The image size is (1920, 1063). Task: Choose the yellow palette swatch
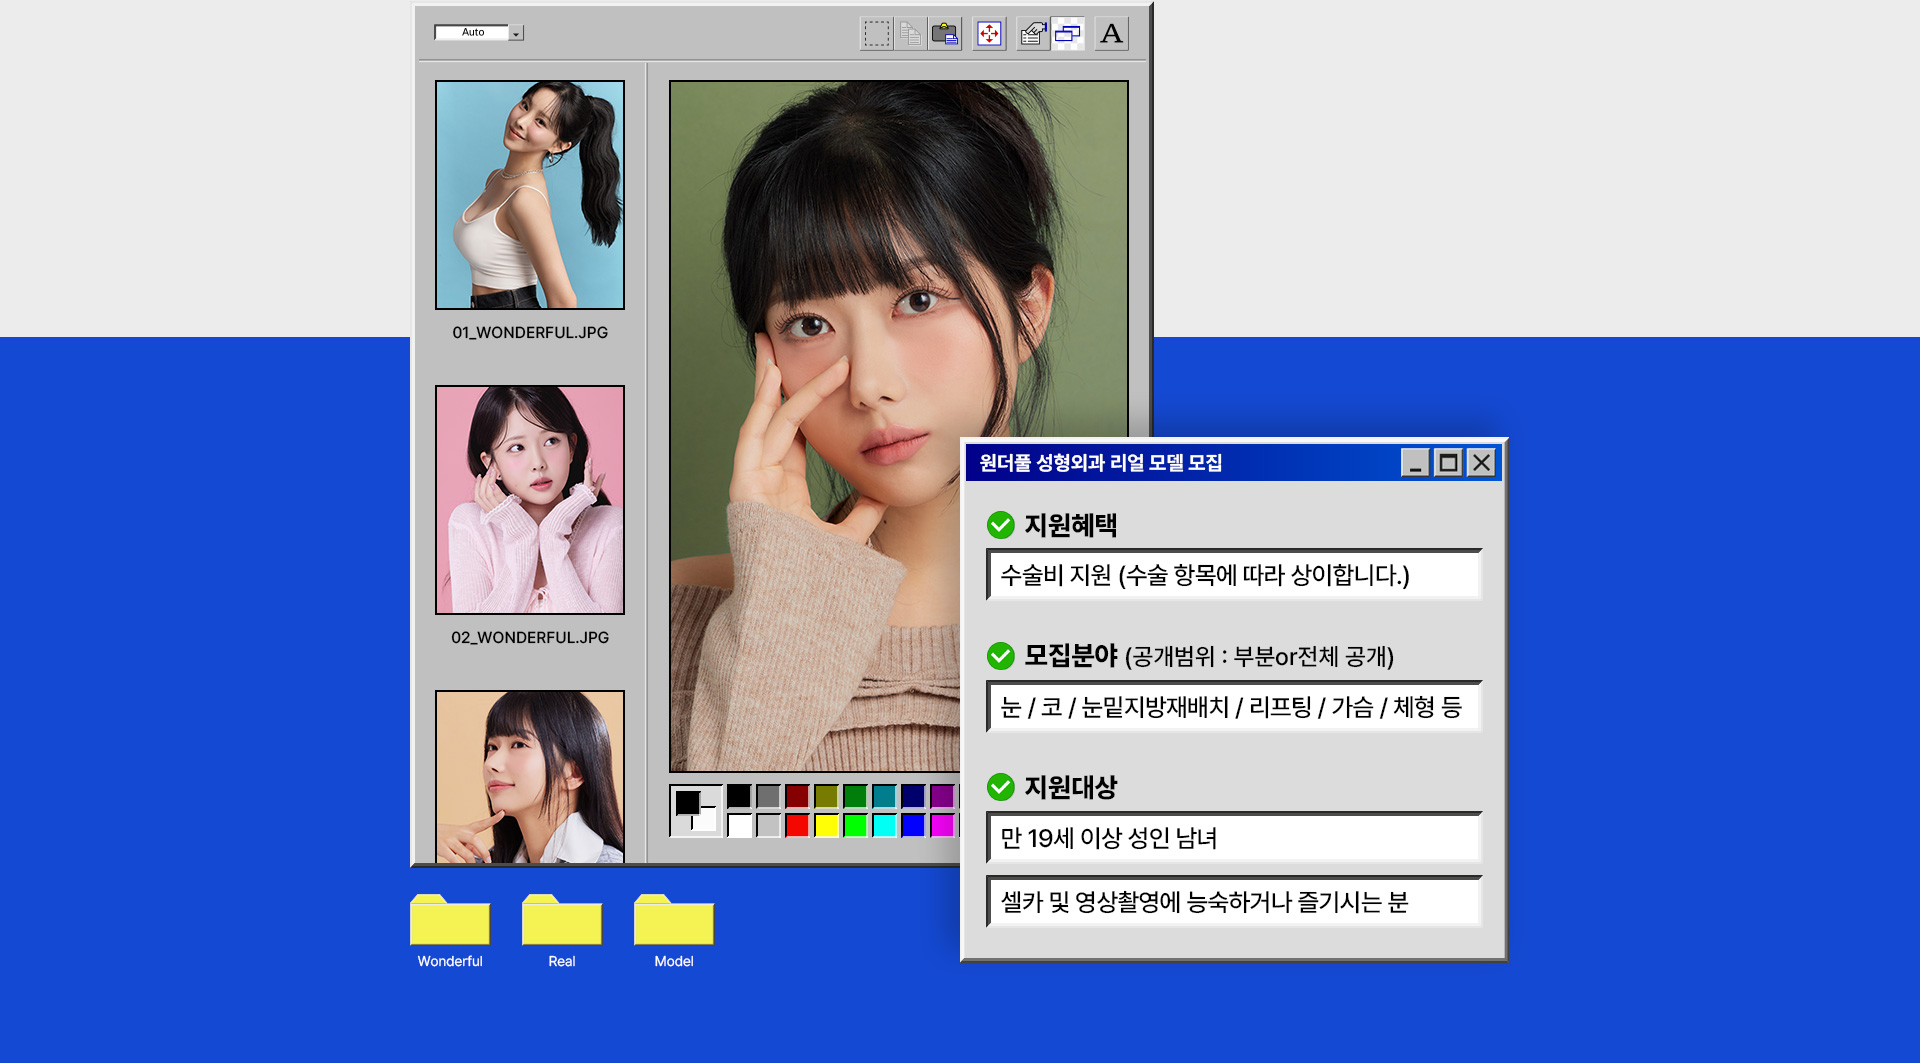click(x=826, y=825)
